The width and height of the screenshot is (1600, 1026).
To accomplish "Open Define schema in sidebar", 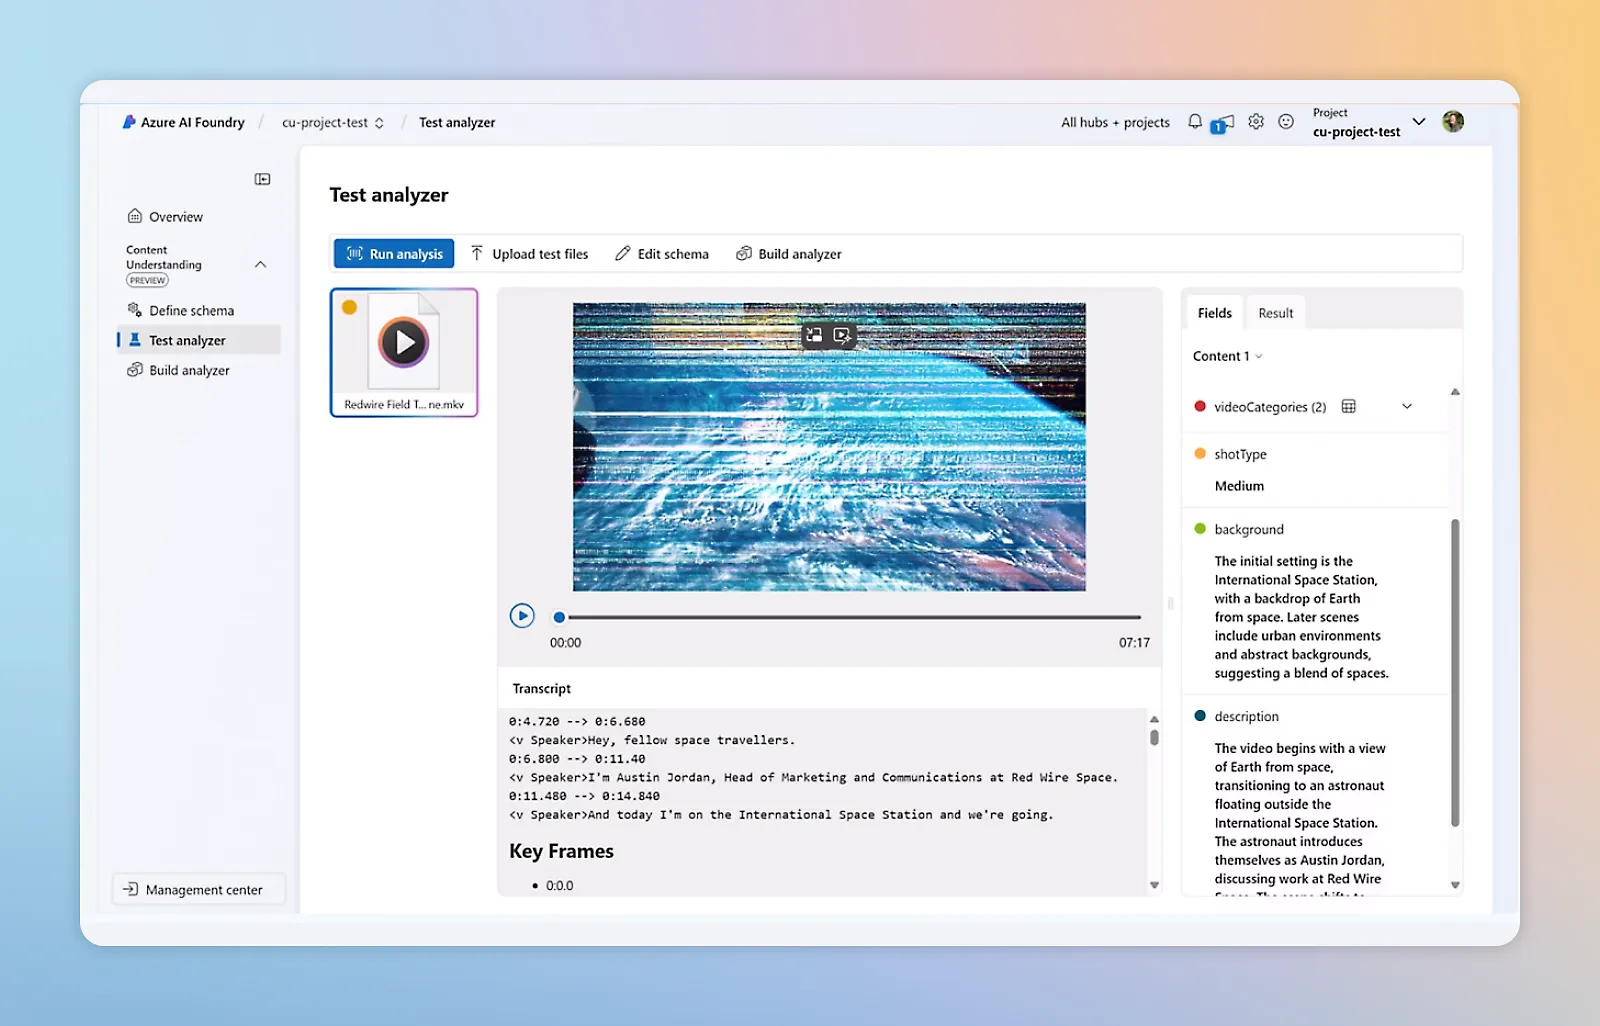I will pos(191,311).
